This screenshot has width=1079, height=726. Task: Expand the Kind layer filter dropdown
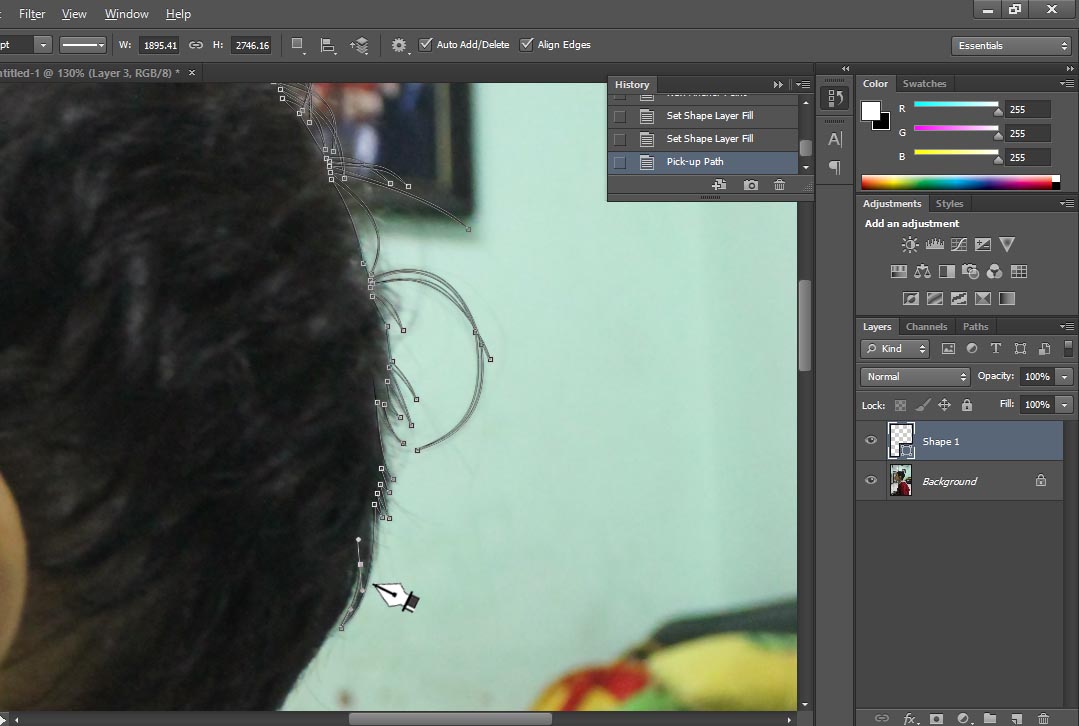point(893,348)
